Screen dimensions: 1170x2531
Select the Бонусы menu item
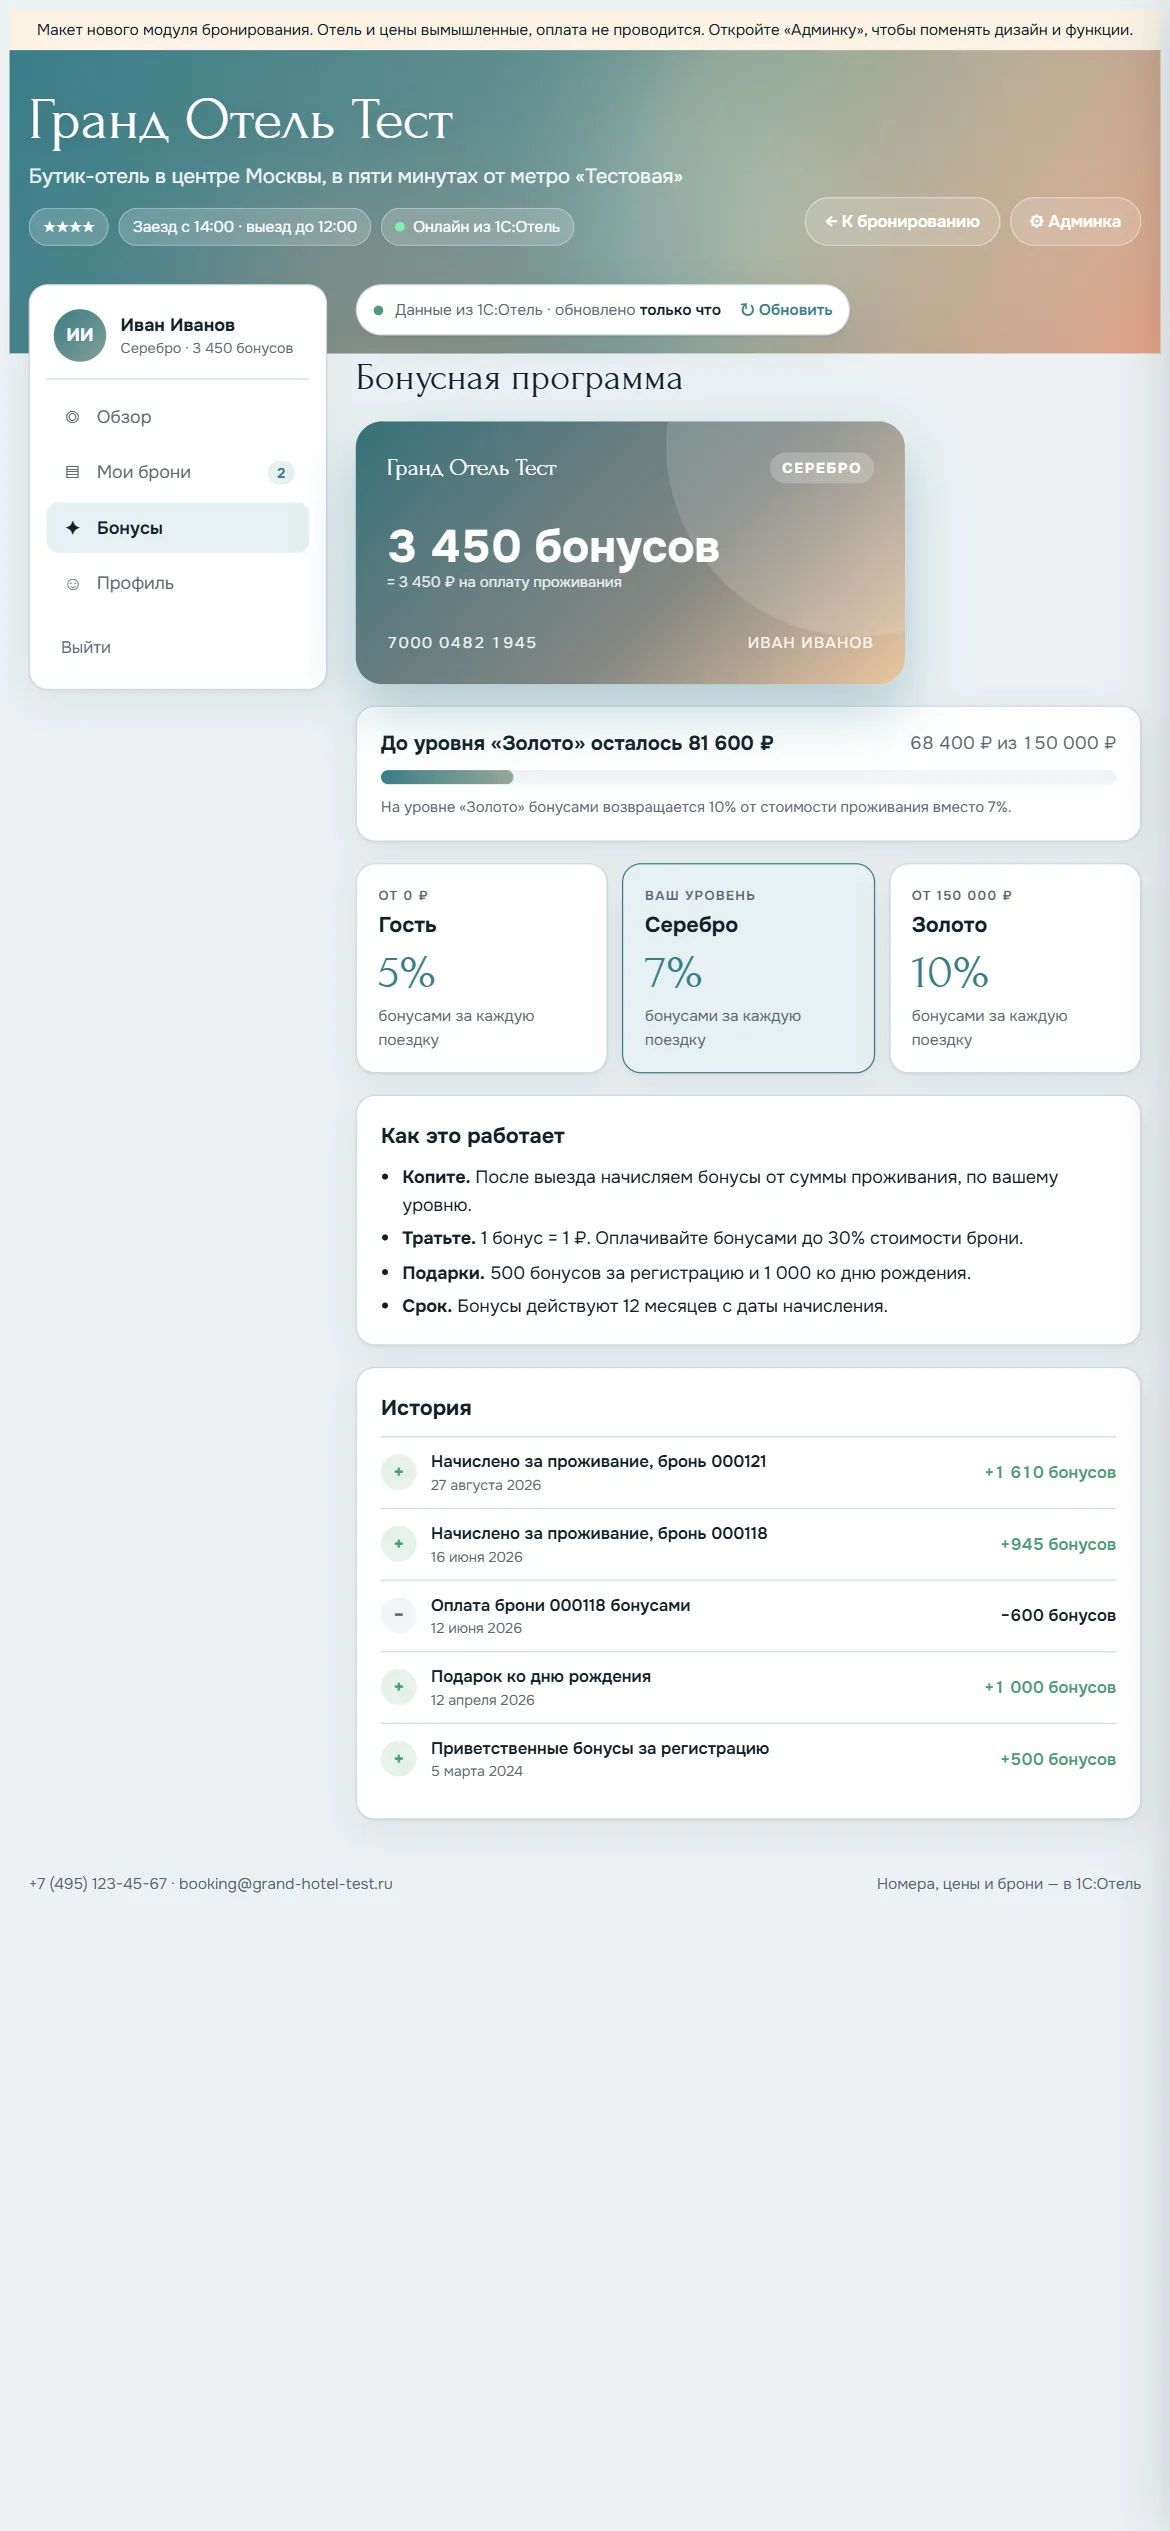178,528
